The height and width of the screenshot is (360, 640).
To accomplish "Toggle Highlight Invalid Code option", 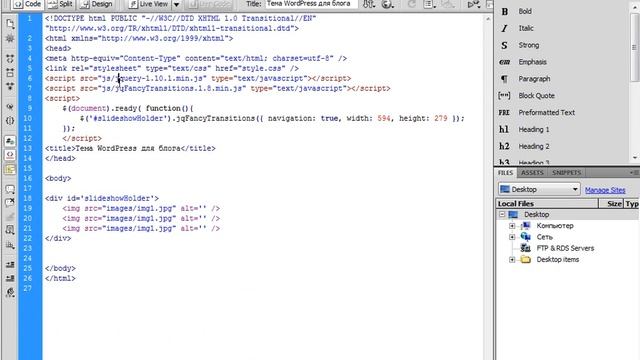I will [x=10, y=155].
